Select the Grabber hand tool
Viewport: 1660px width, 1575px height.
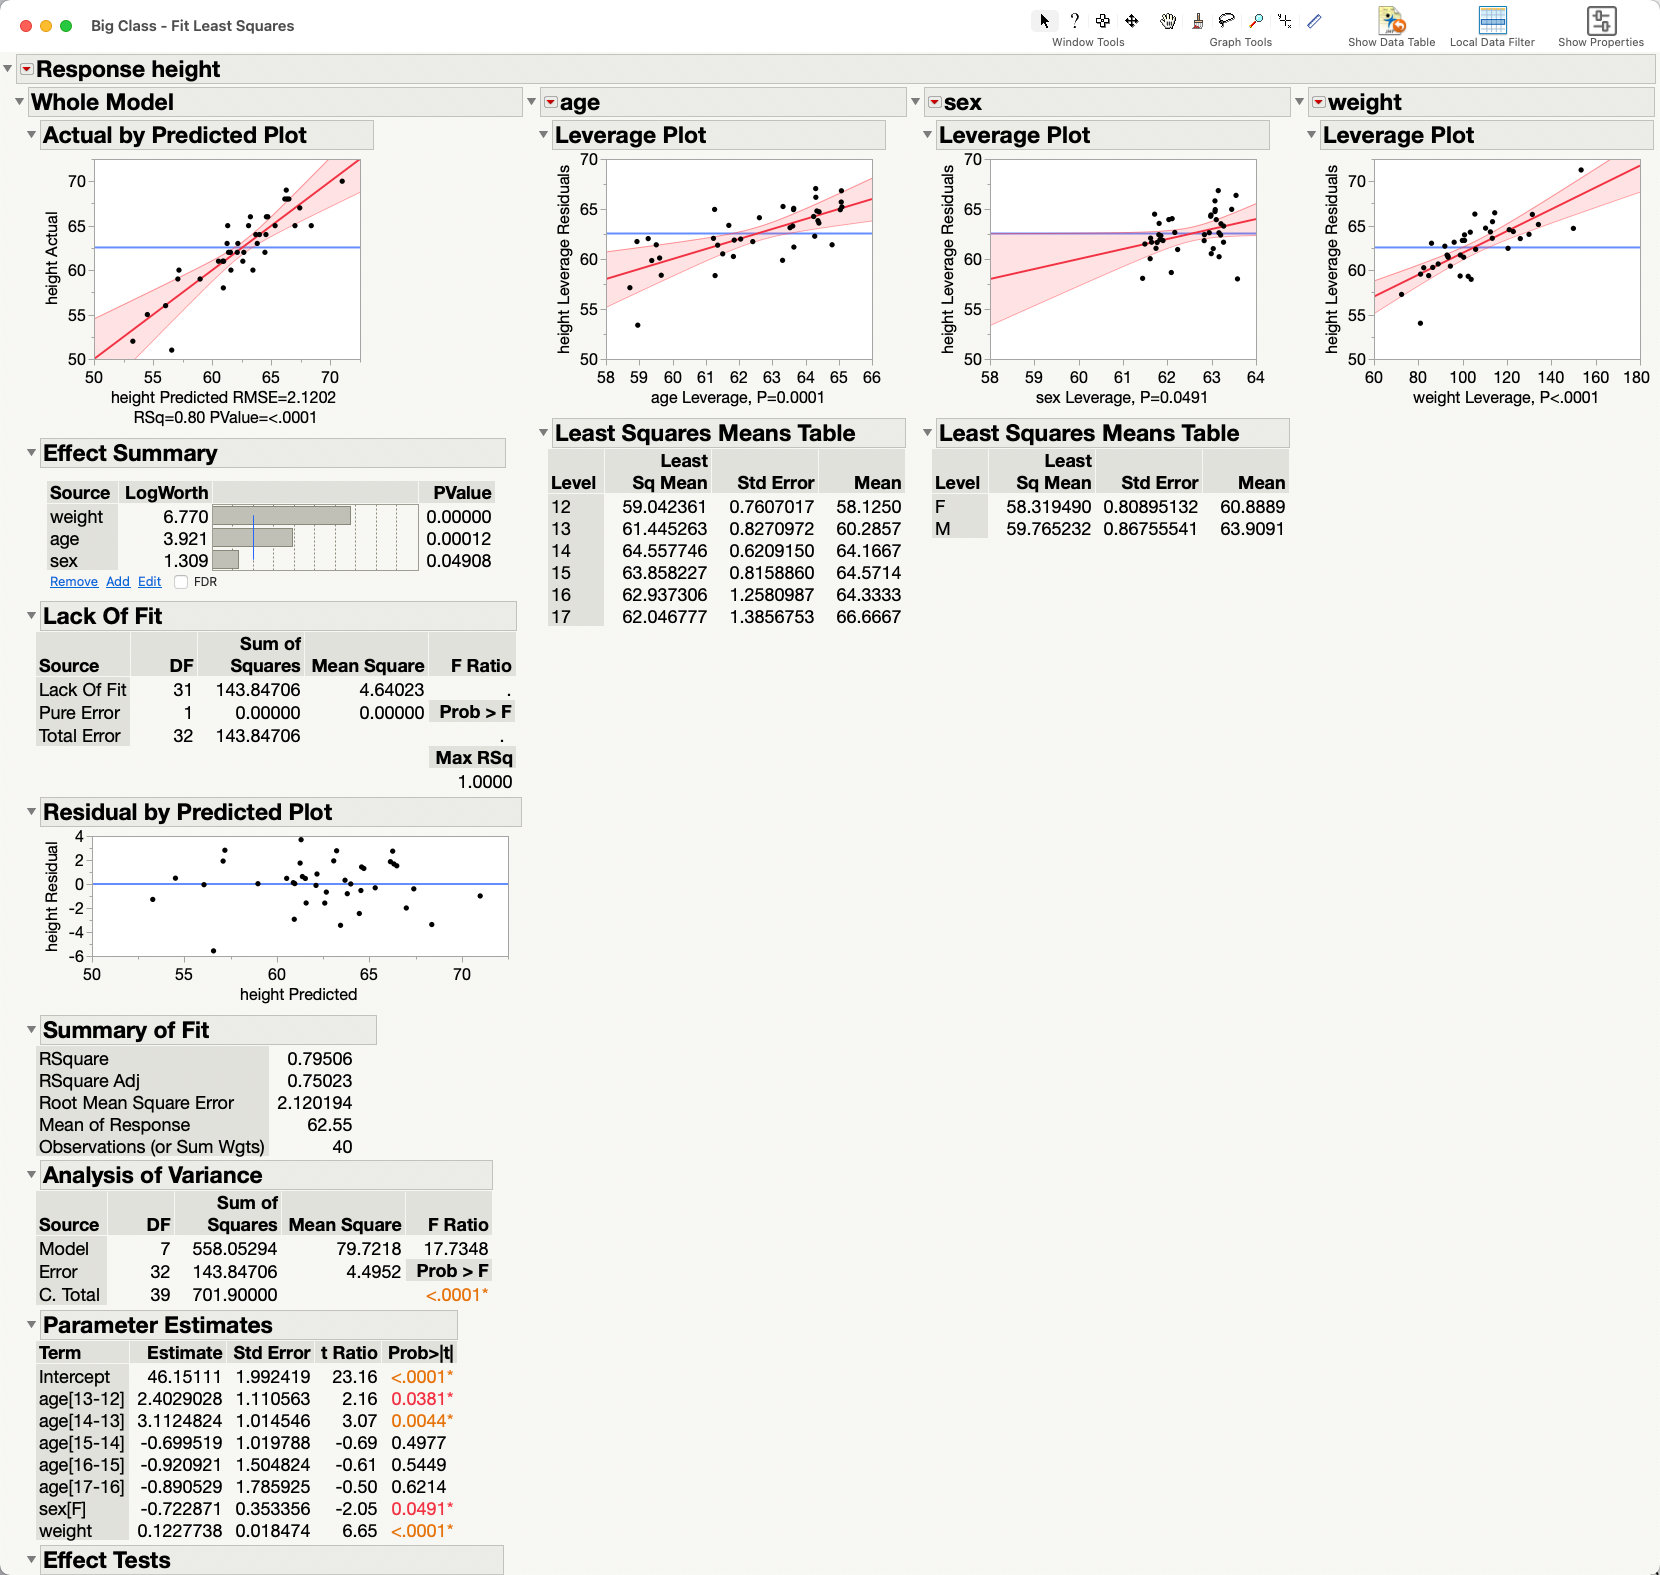click(x=1167, y=20)
